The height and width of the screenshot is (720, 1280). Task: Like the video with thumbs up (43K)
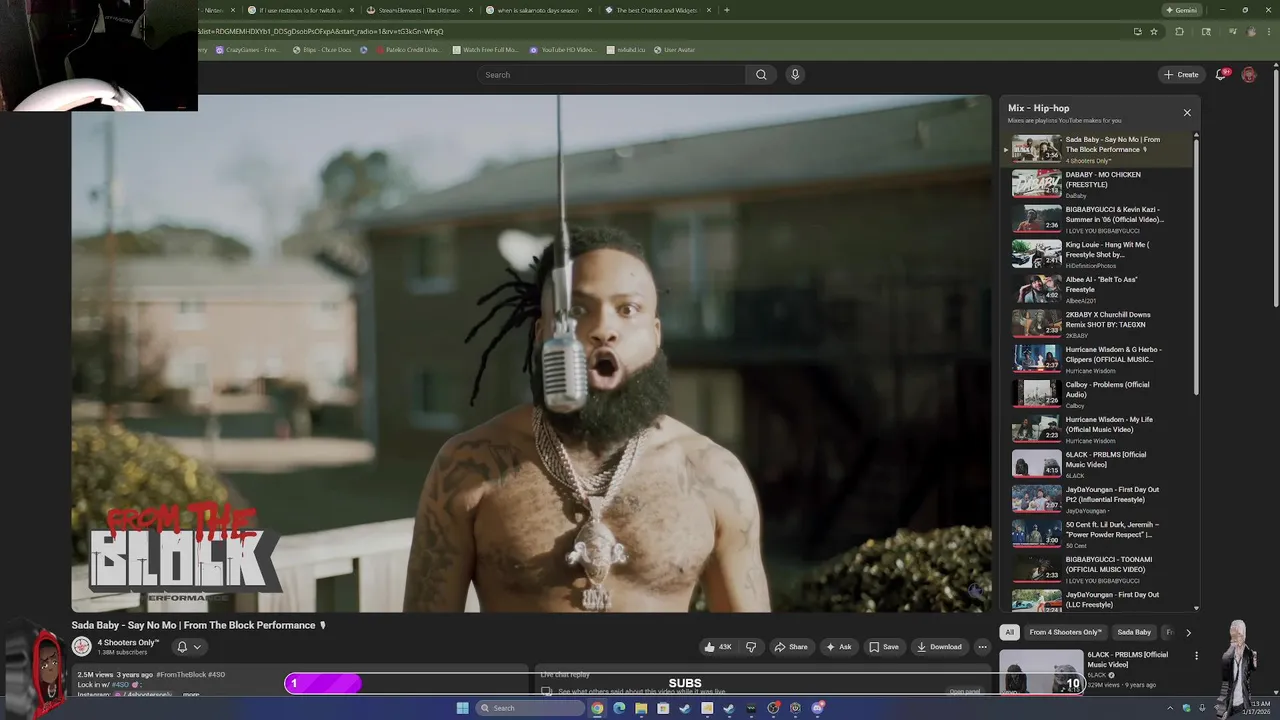click(x=718, y=647)
